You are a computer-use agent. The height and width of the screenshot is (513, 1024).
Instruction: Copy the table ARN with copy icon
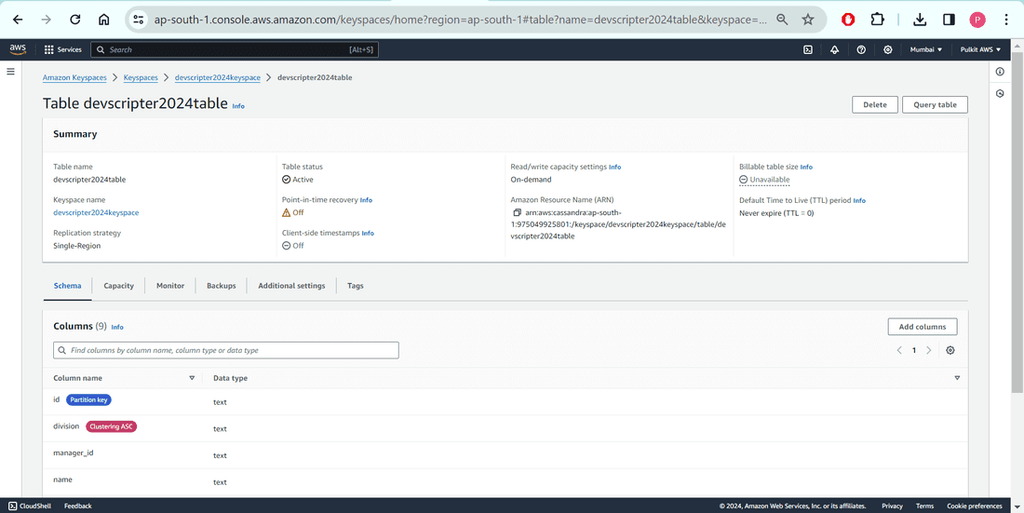point(517,213)
